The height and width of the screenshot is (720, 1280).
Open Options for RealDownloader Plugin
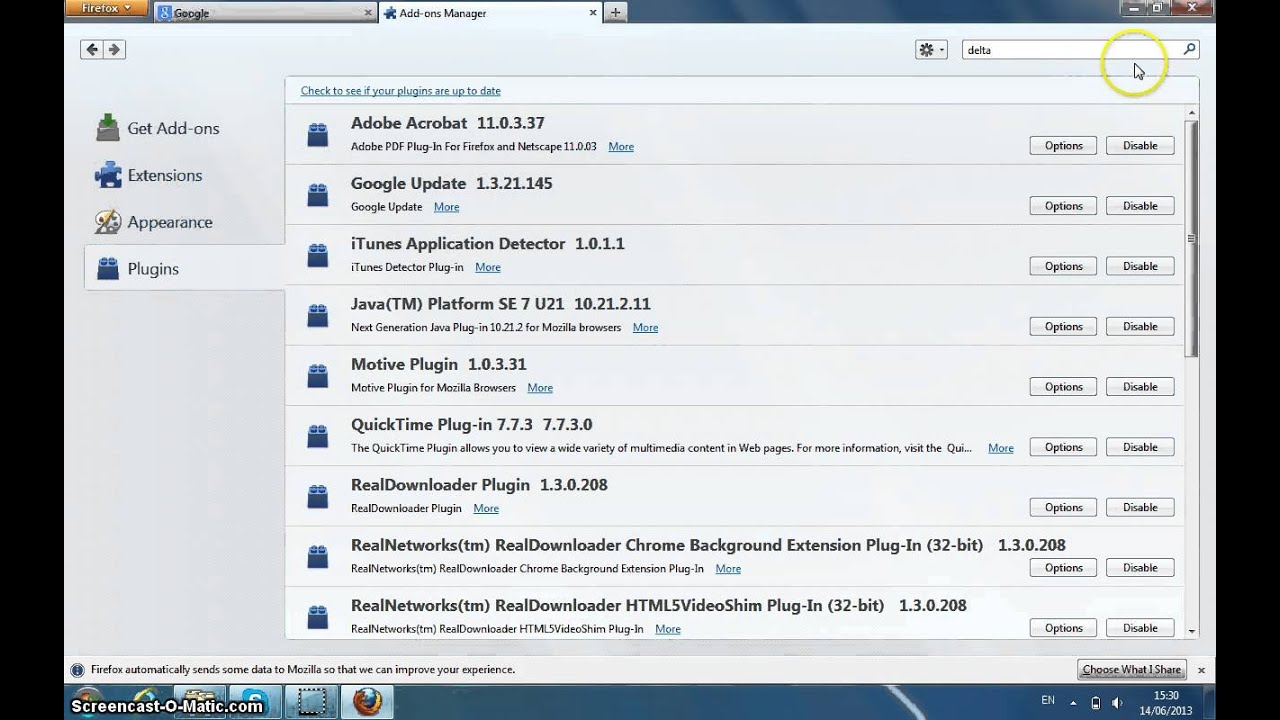pos(1063,507)
